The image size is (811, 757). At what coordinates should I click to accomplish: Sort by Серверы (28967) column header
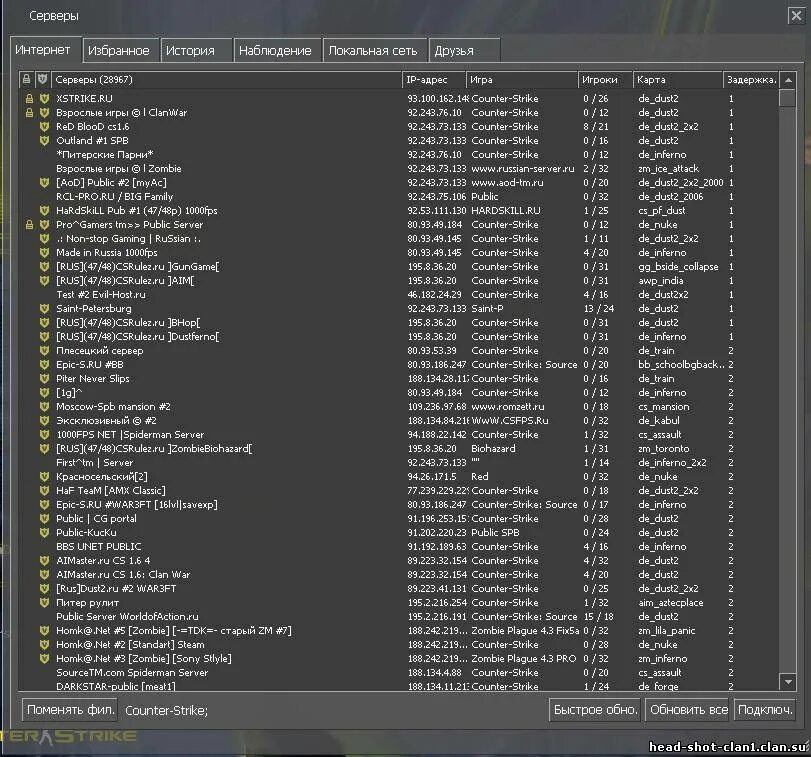227,80
